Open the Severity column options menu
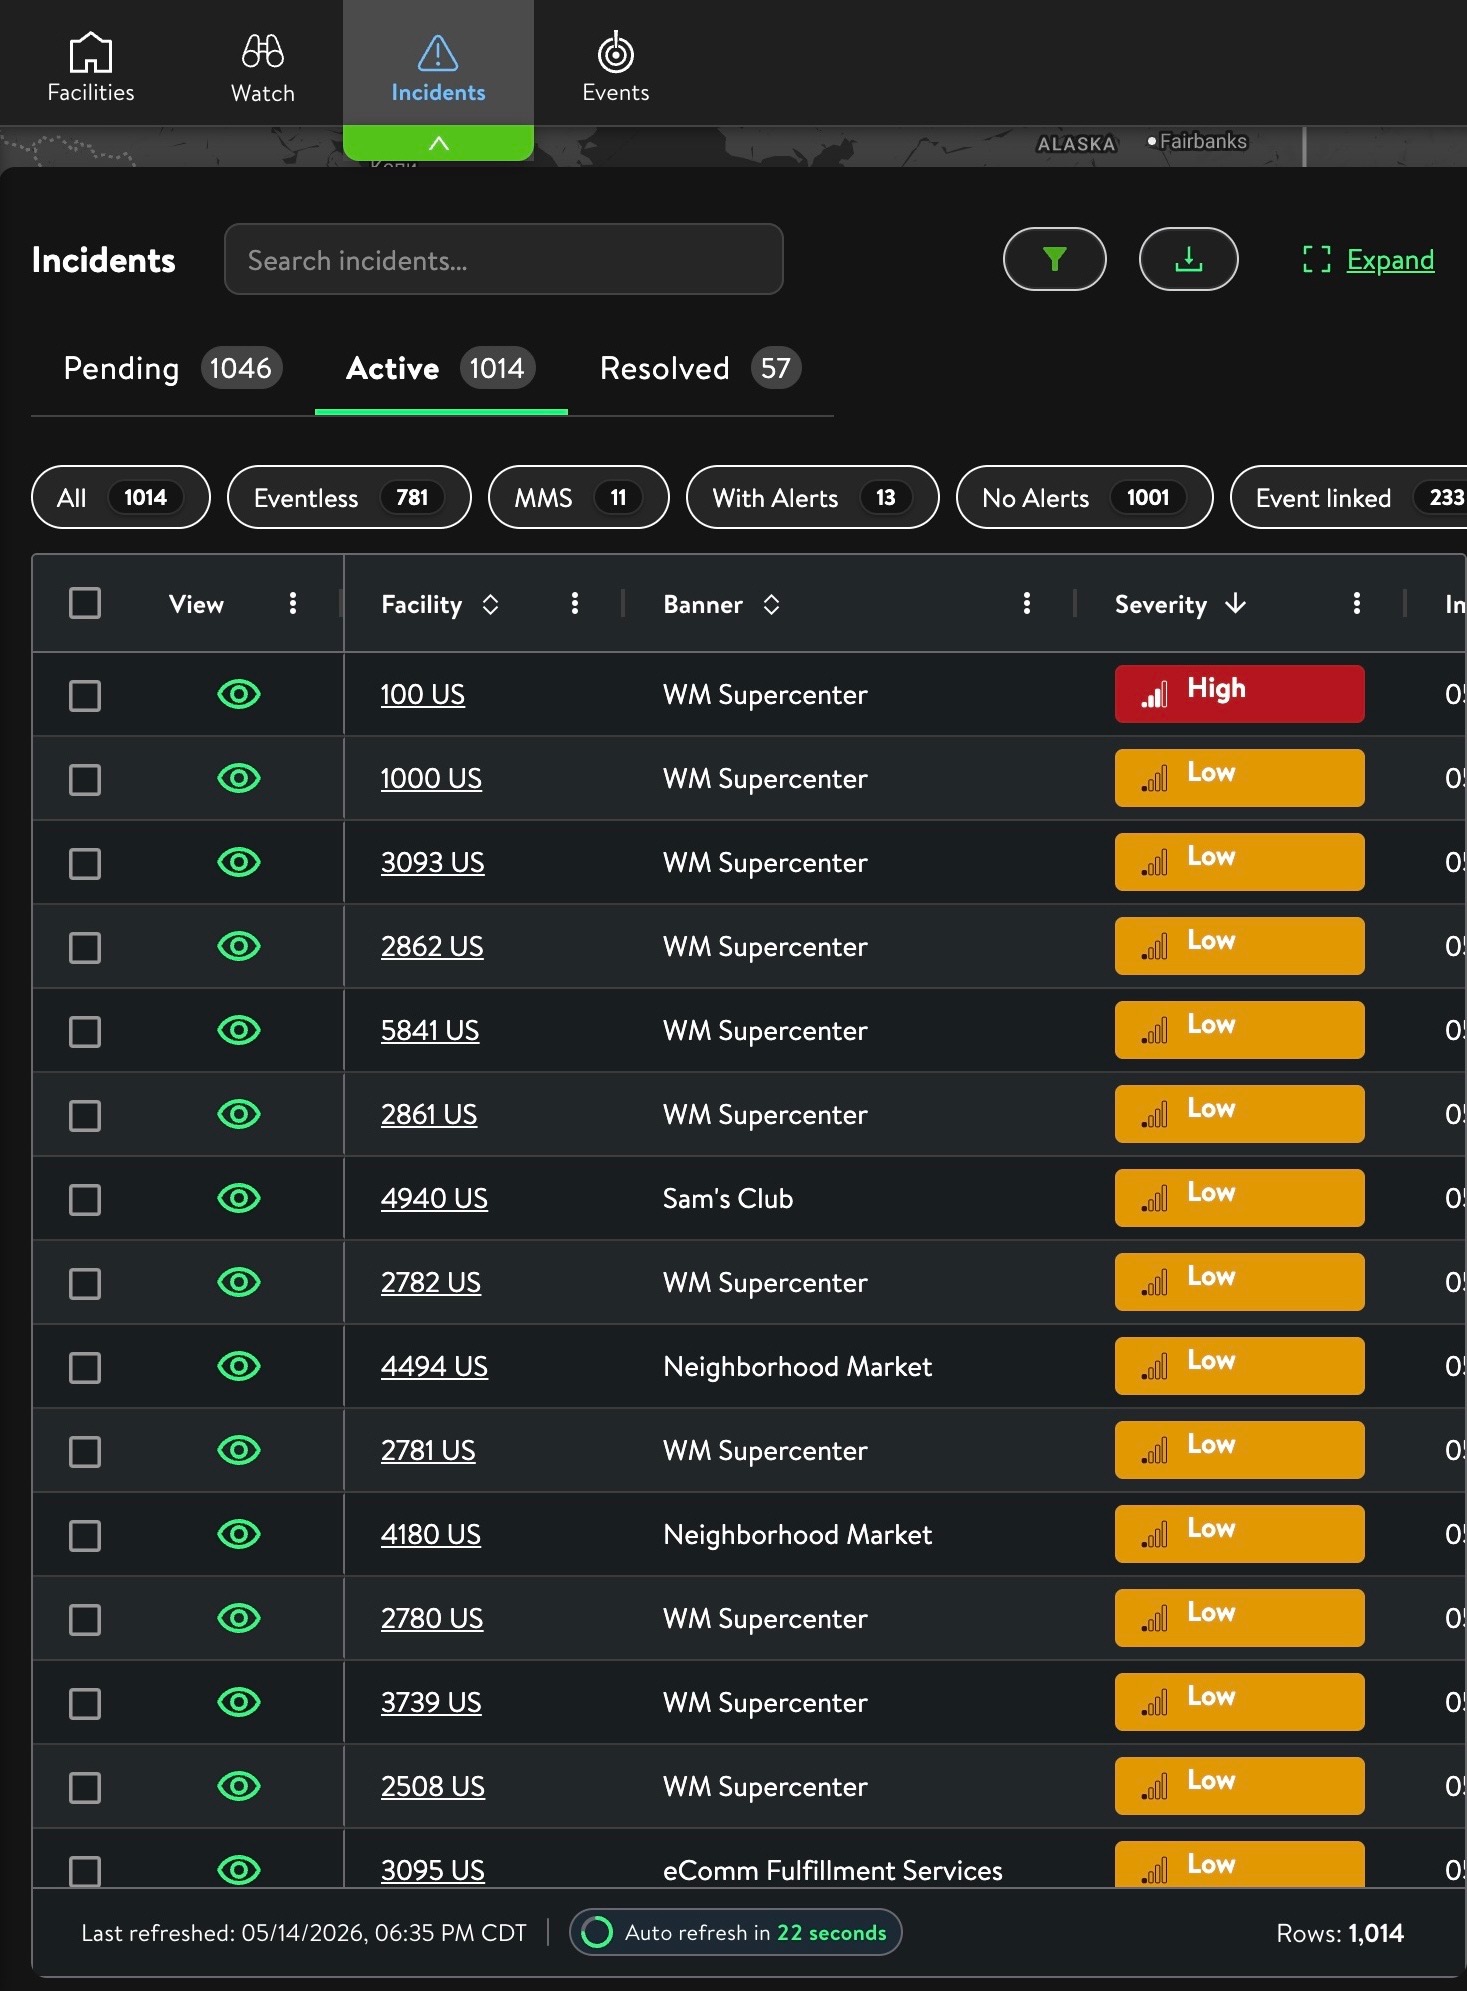1467x1991 pixels. coord(1357,603)
